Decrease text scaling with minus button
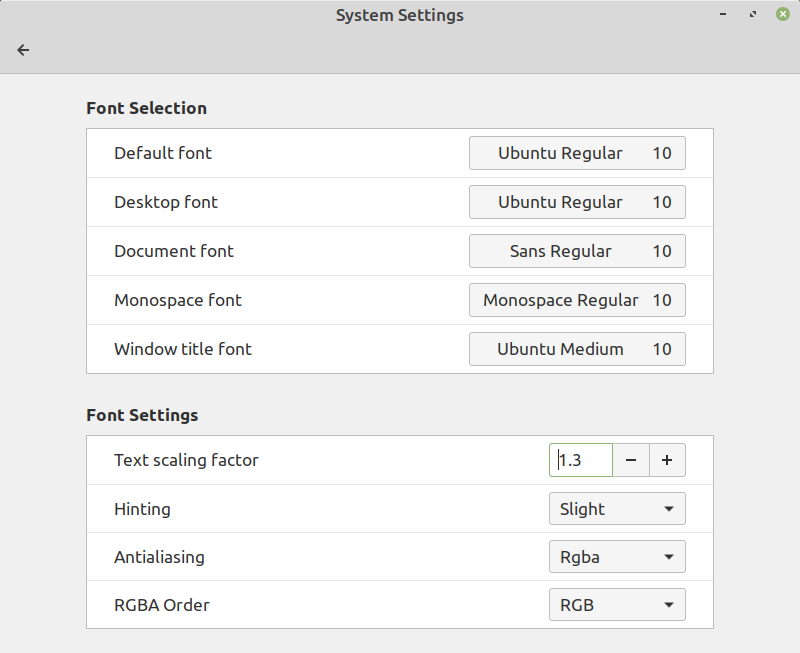Image resolution: width=800 pixels, height=653 pixels. pos(631,460)
